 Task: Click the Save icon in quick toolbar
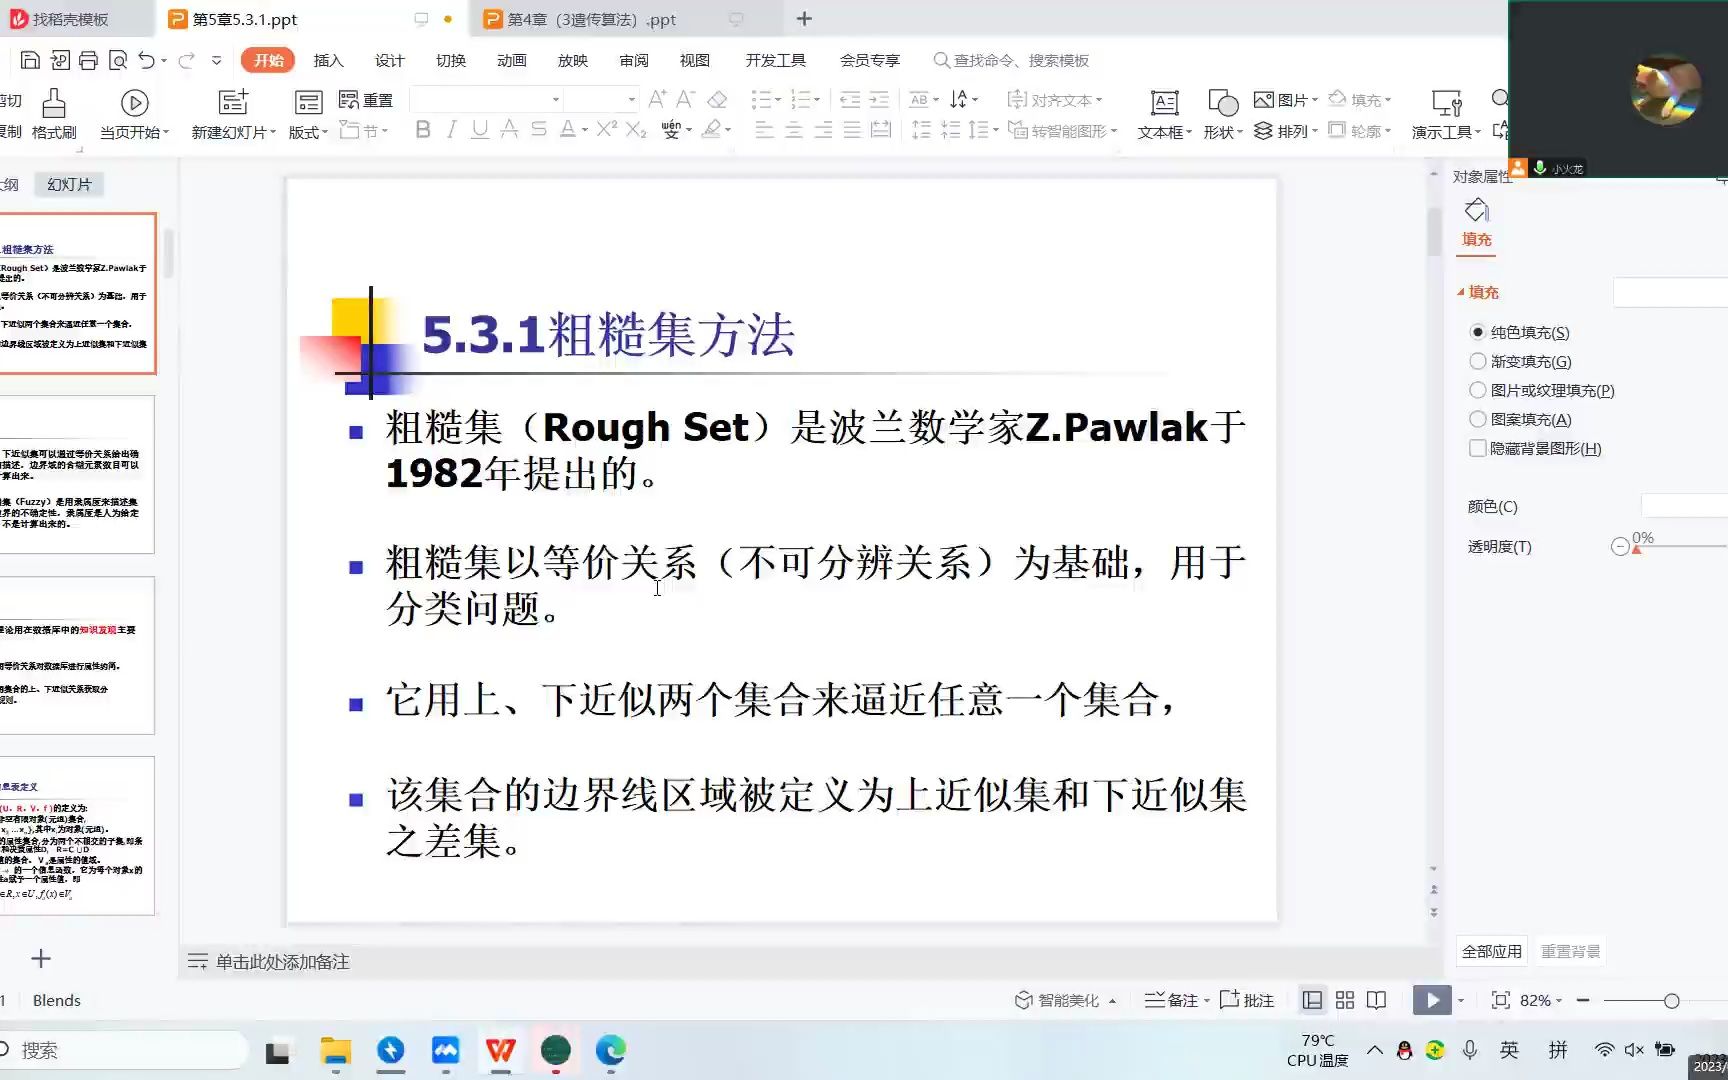(x=30, y=61)
